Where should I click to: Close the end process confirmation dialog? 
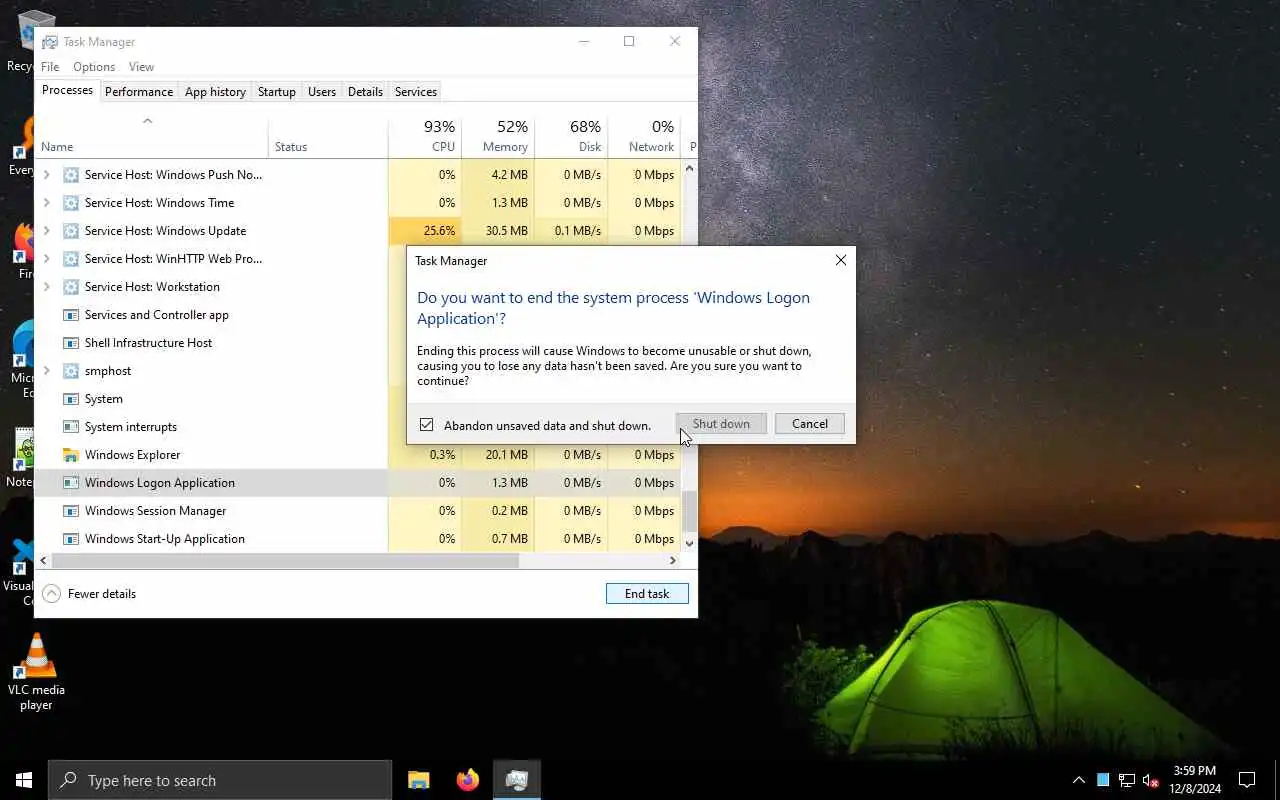(841, 260)
